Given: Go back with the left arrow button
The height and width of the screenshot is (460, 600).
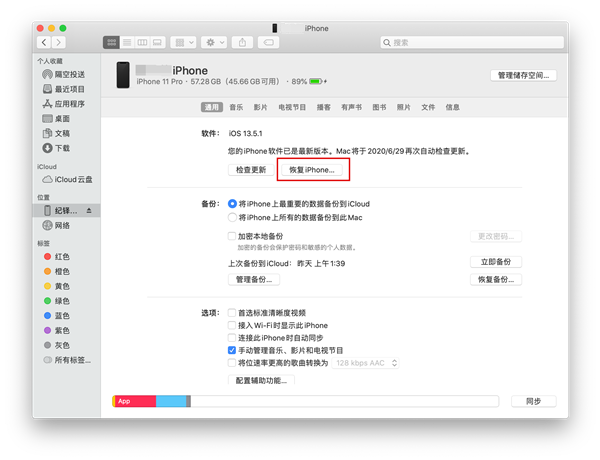Looking at the screenshot, I should [x=44, y=42].
